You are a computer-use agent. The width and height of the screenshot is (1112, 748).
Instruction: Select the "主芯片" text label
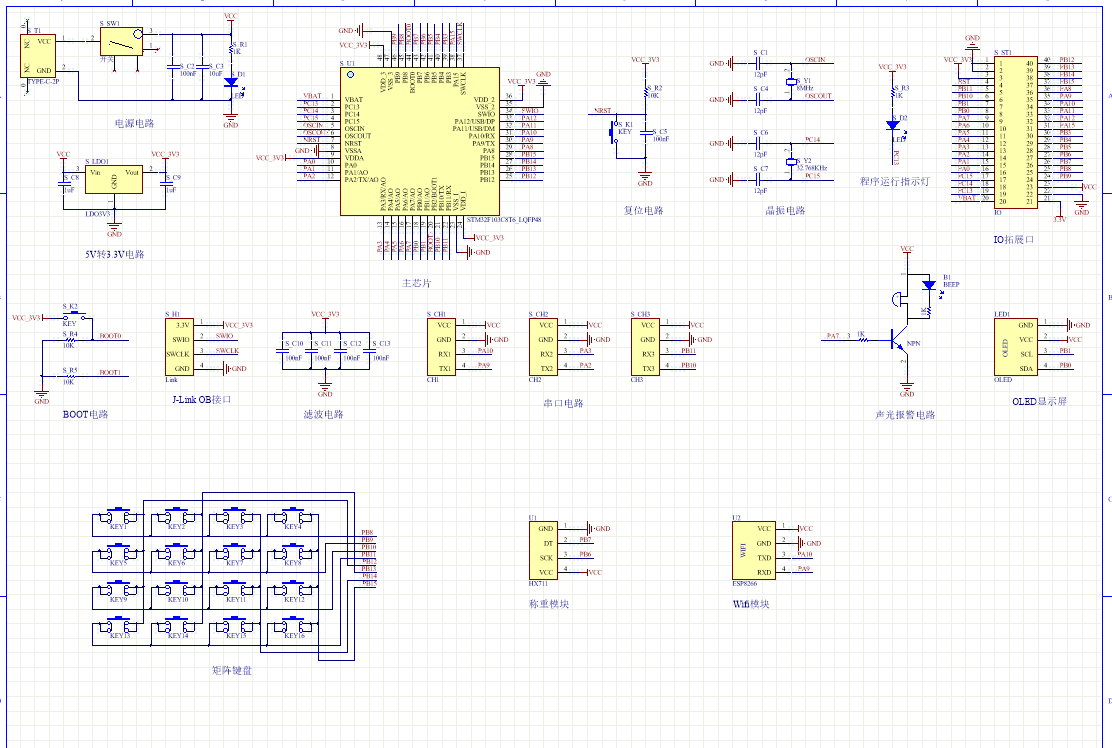pos(416,284)
